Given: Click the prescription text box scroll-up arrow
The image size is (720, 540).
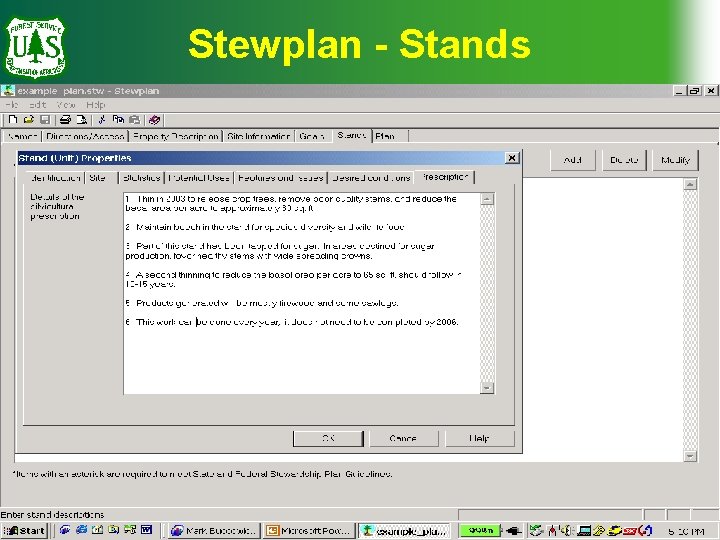Looking at the screenshot, I should [x=487, y=199].
